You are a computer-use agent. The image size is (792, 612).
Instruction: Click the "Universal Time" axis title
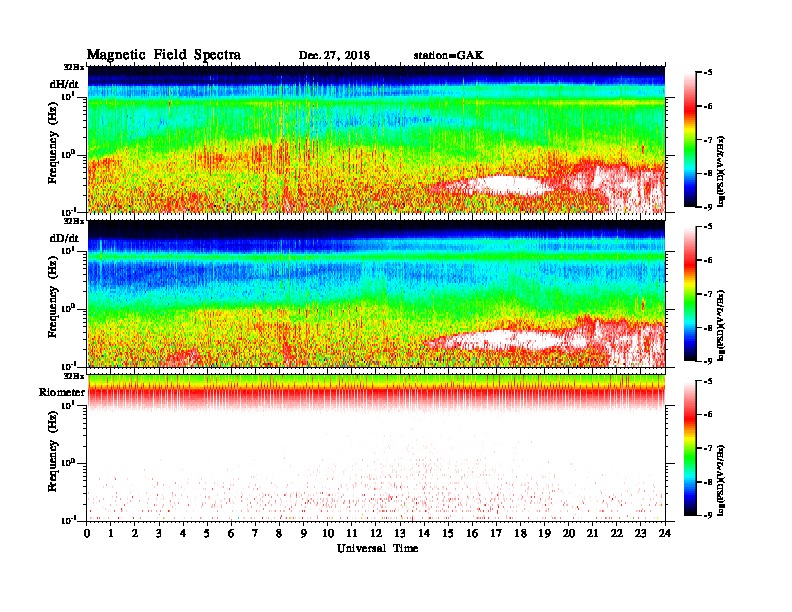tap(377, 548)
